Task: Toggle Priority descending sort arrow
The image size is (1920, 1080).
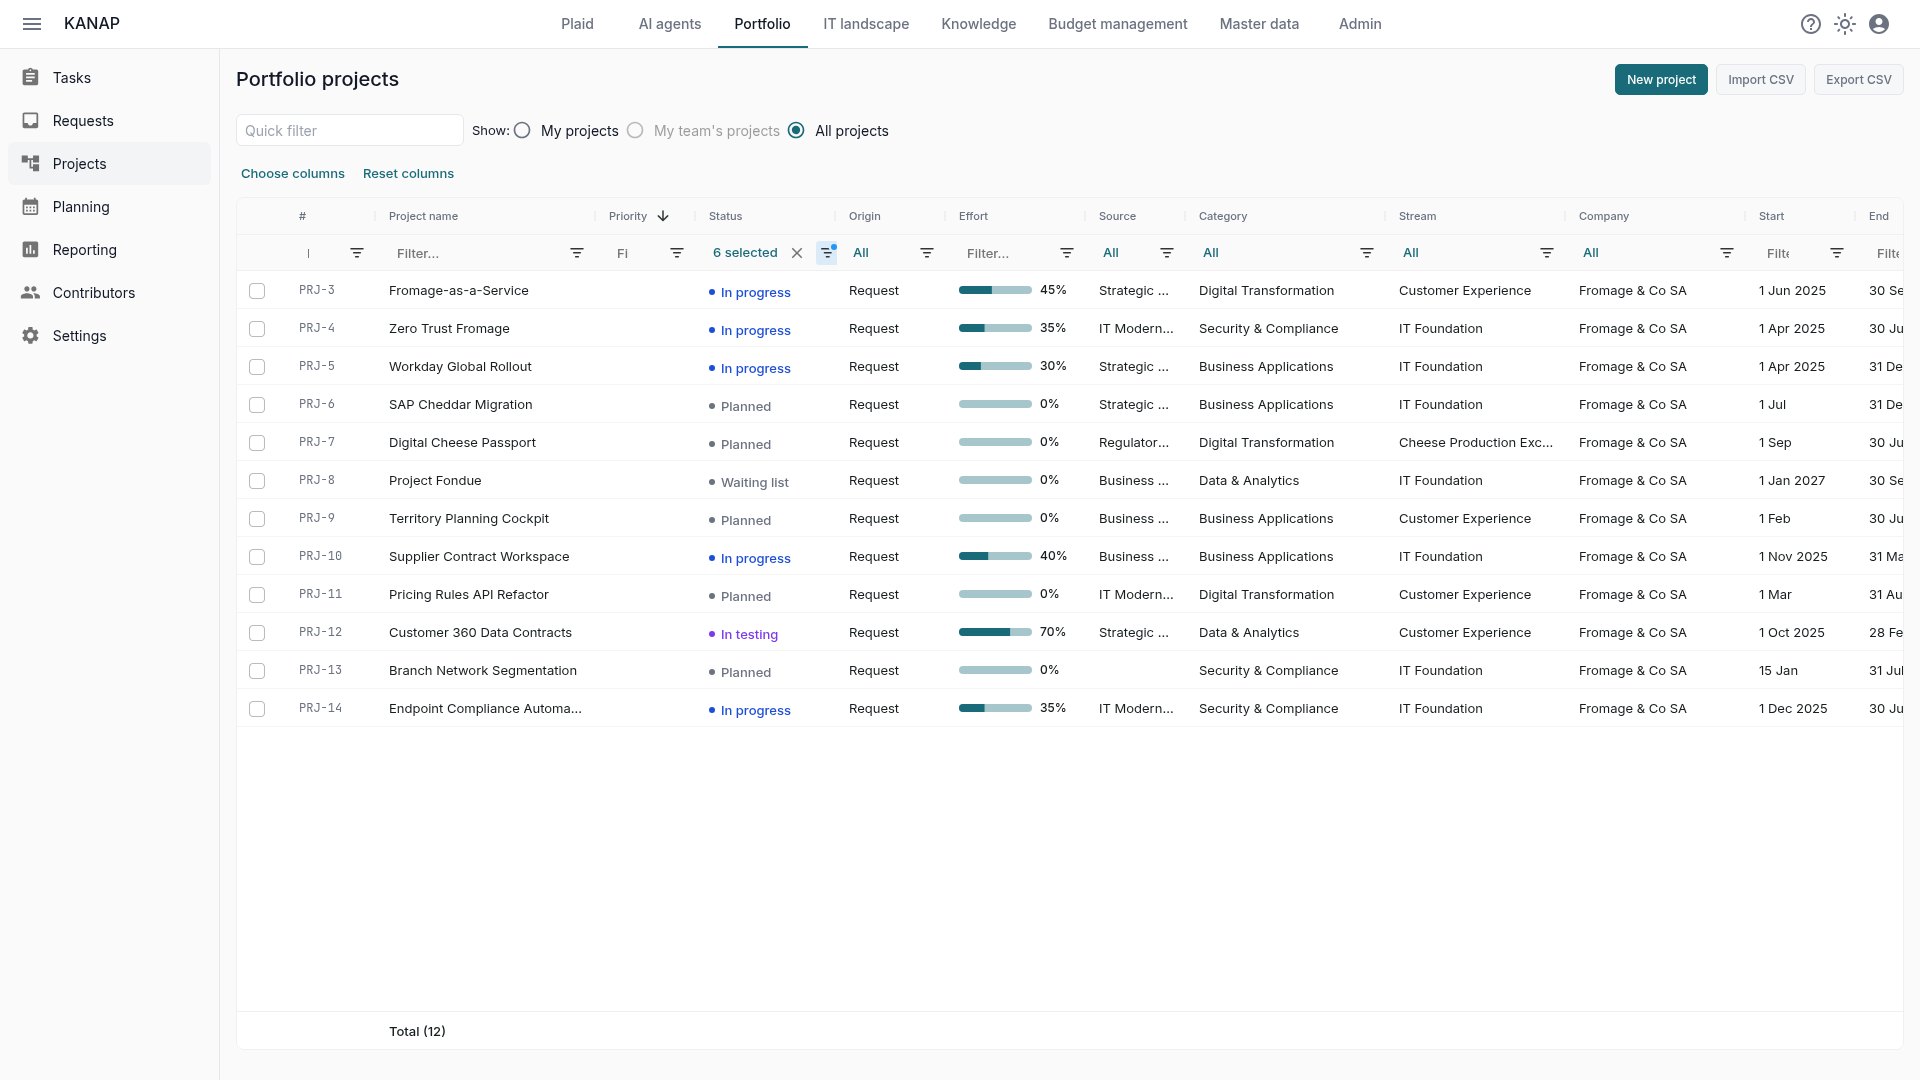Action: tap(663, 216)
